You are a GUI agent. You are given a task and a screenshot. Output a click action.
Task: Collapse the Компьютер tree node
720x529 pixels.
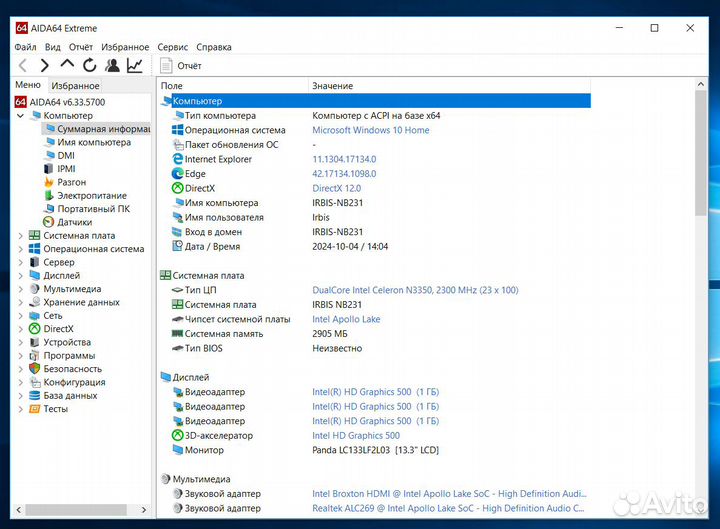coord(20,116)
